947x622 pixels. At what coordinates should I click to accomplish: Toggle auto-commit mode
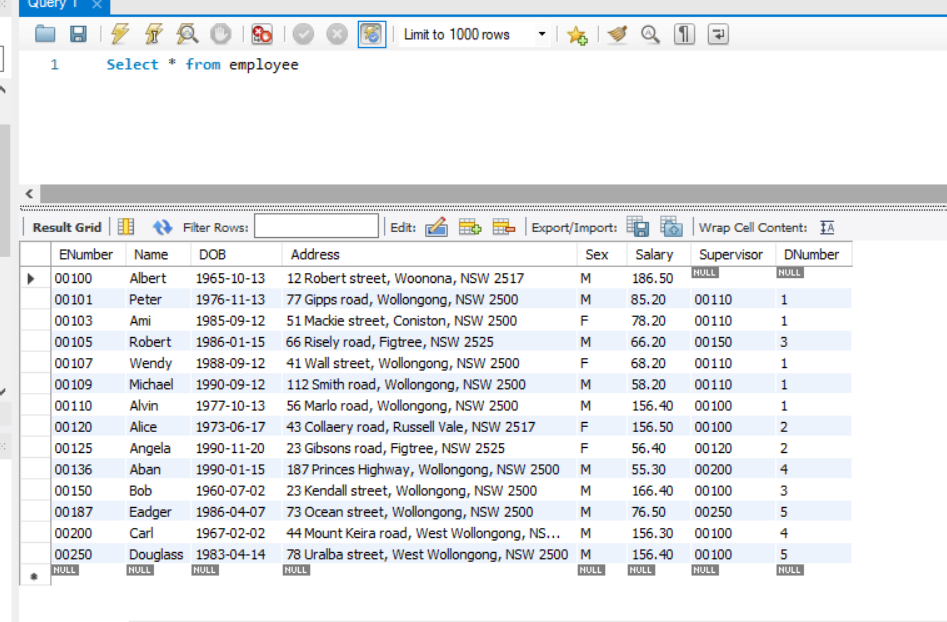(371, 34)
